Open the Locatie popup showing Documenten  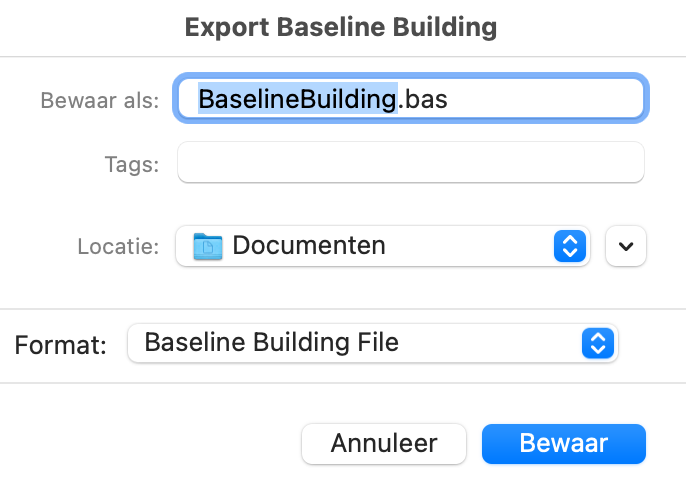383,246
